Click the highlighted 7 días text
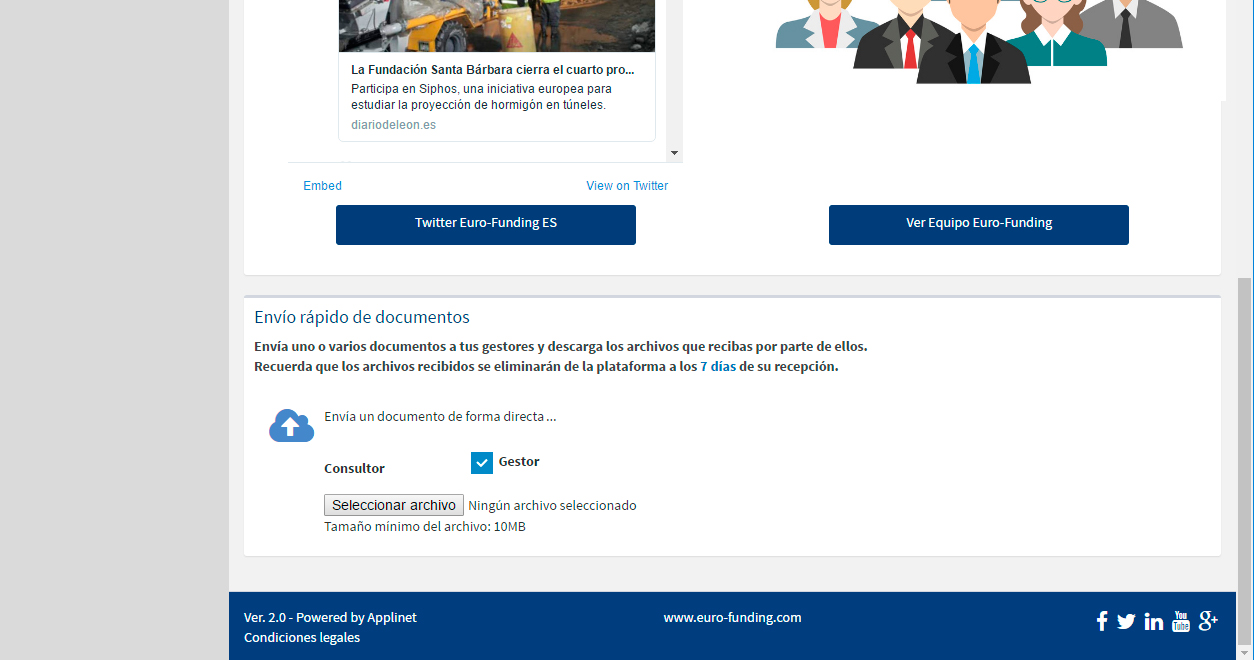This screenshot has height=660, width=1254. coord(717,367)
